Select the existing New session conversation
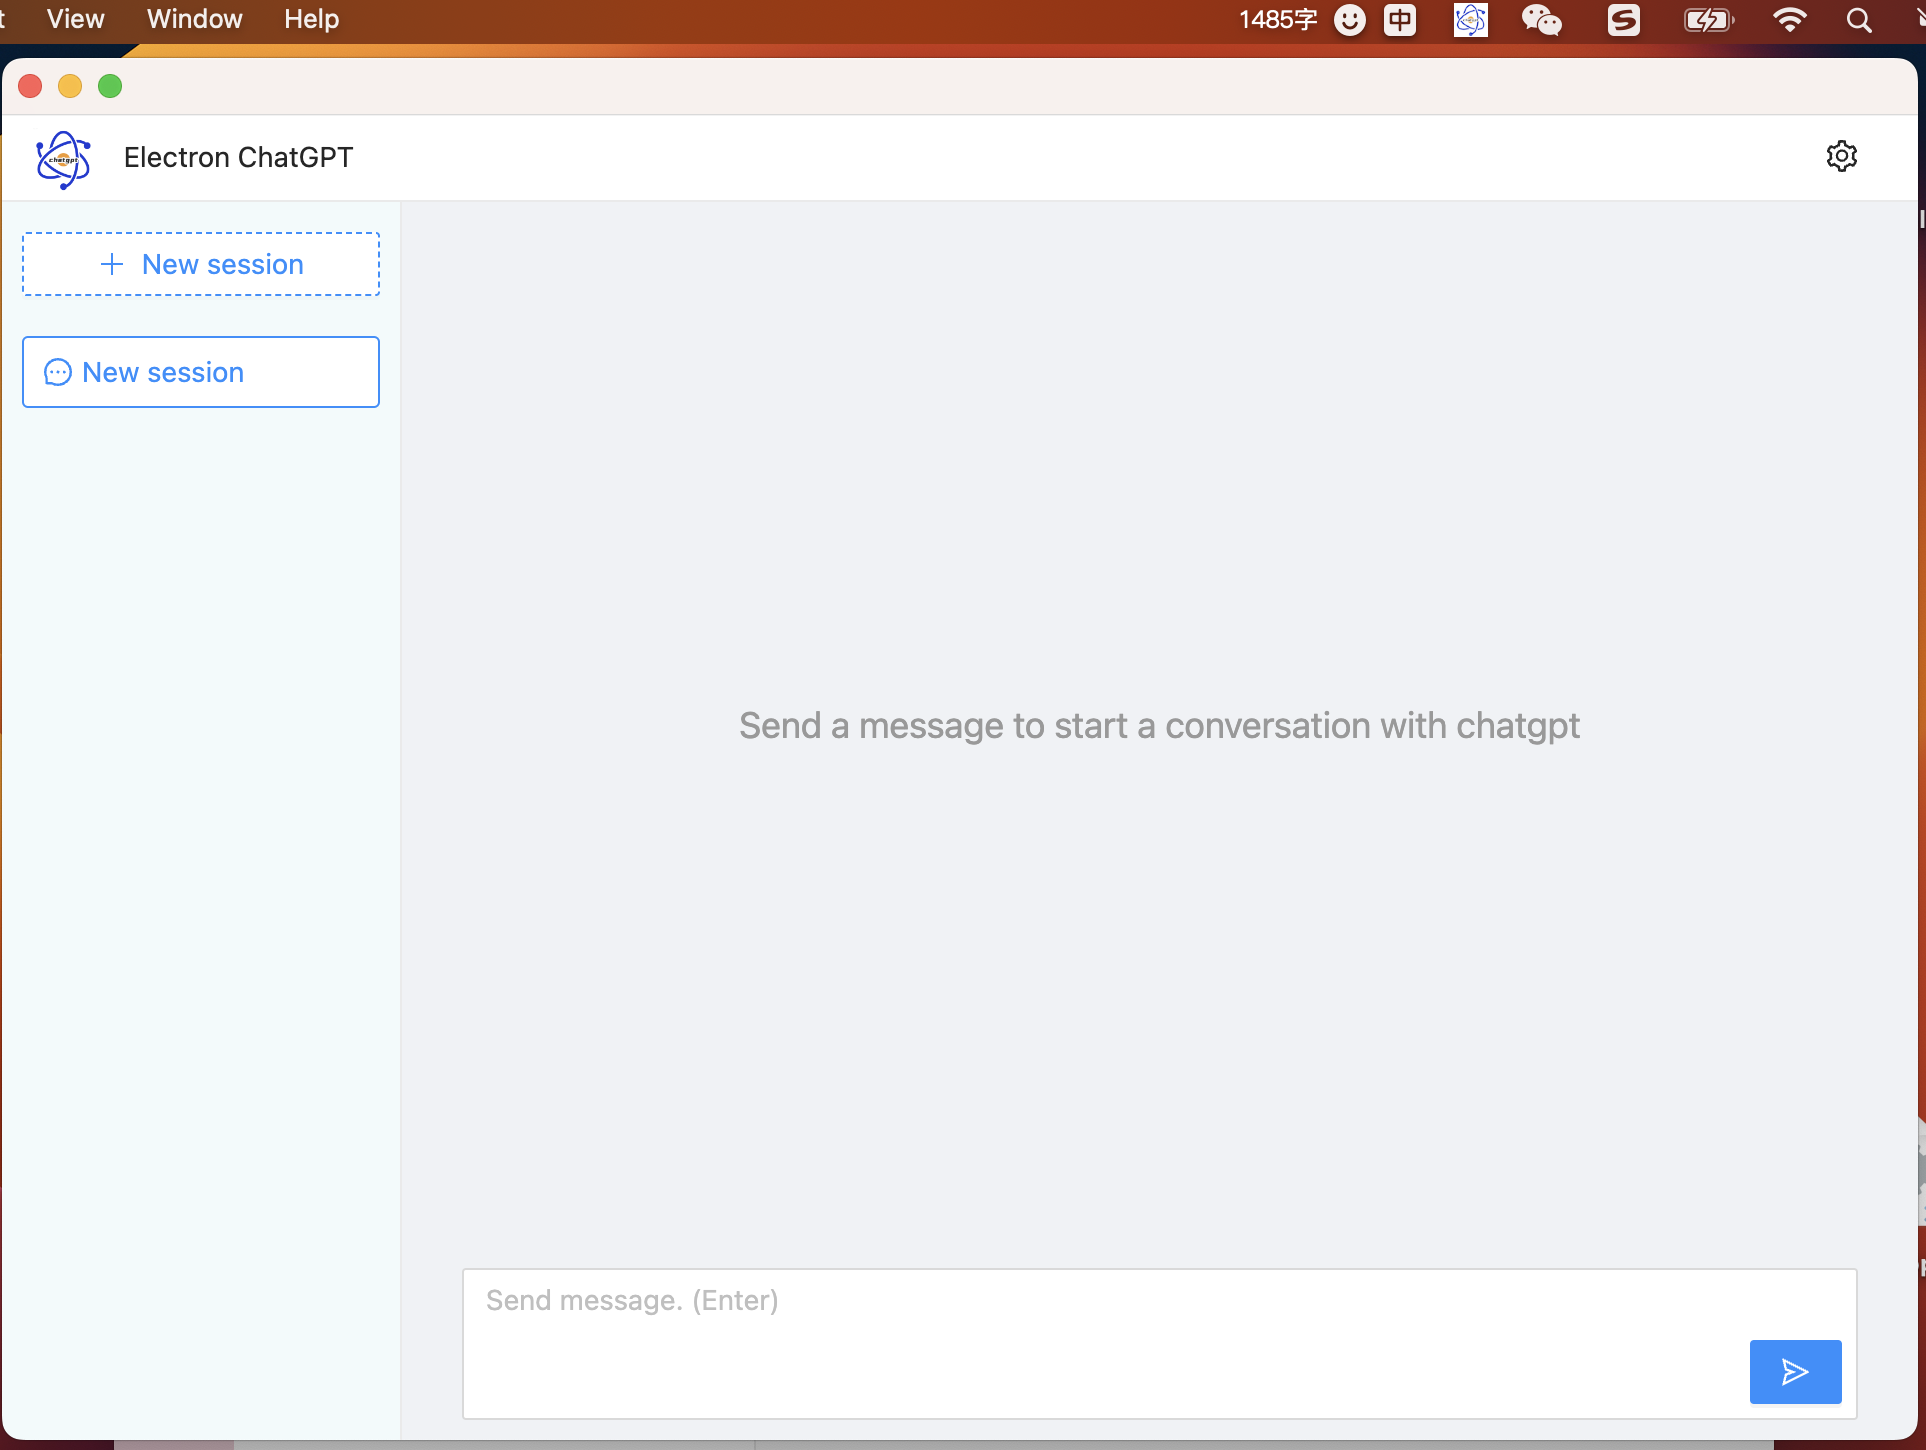 (x=201, y=372)
